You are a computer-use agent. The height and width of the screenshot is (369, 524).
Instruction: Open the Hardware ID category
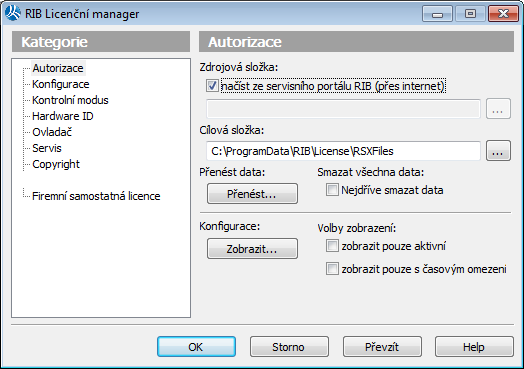click(x=62, y=116)
